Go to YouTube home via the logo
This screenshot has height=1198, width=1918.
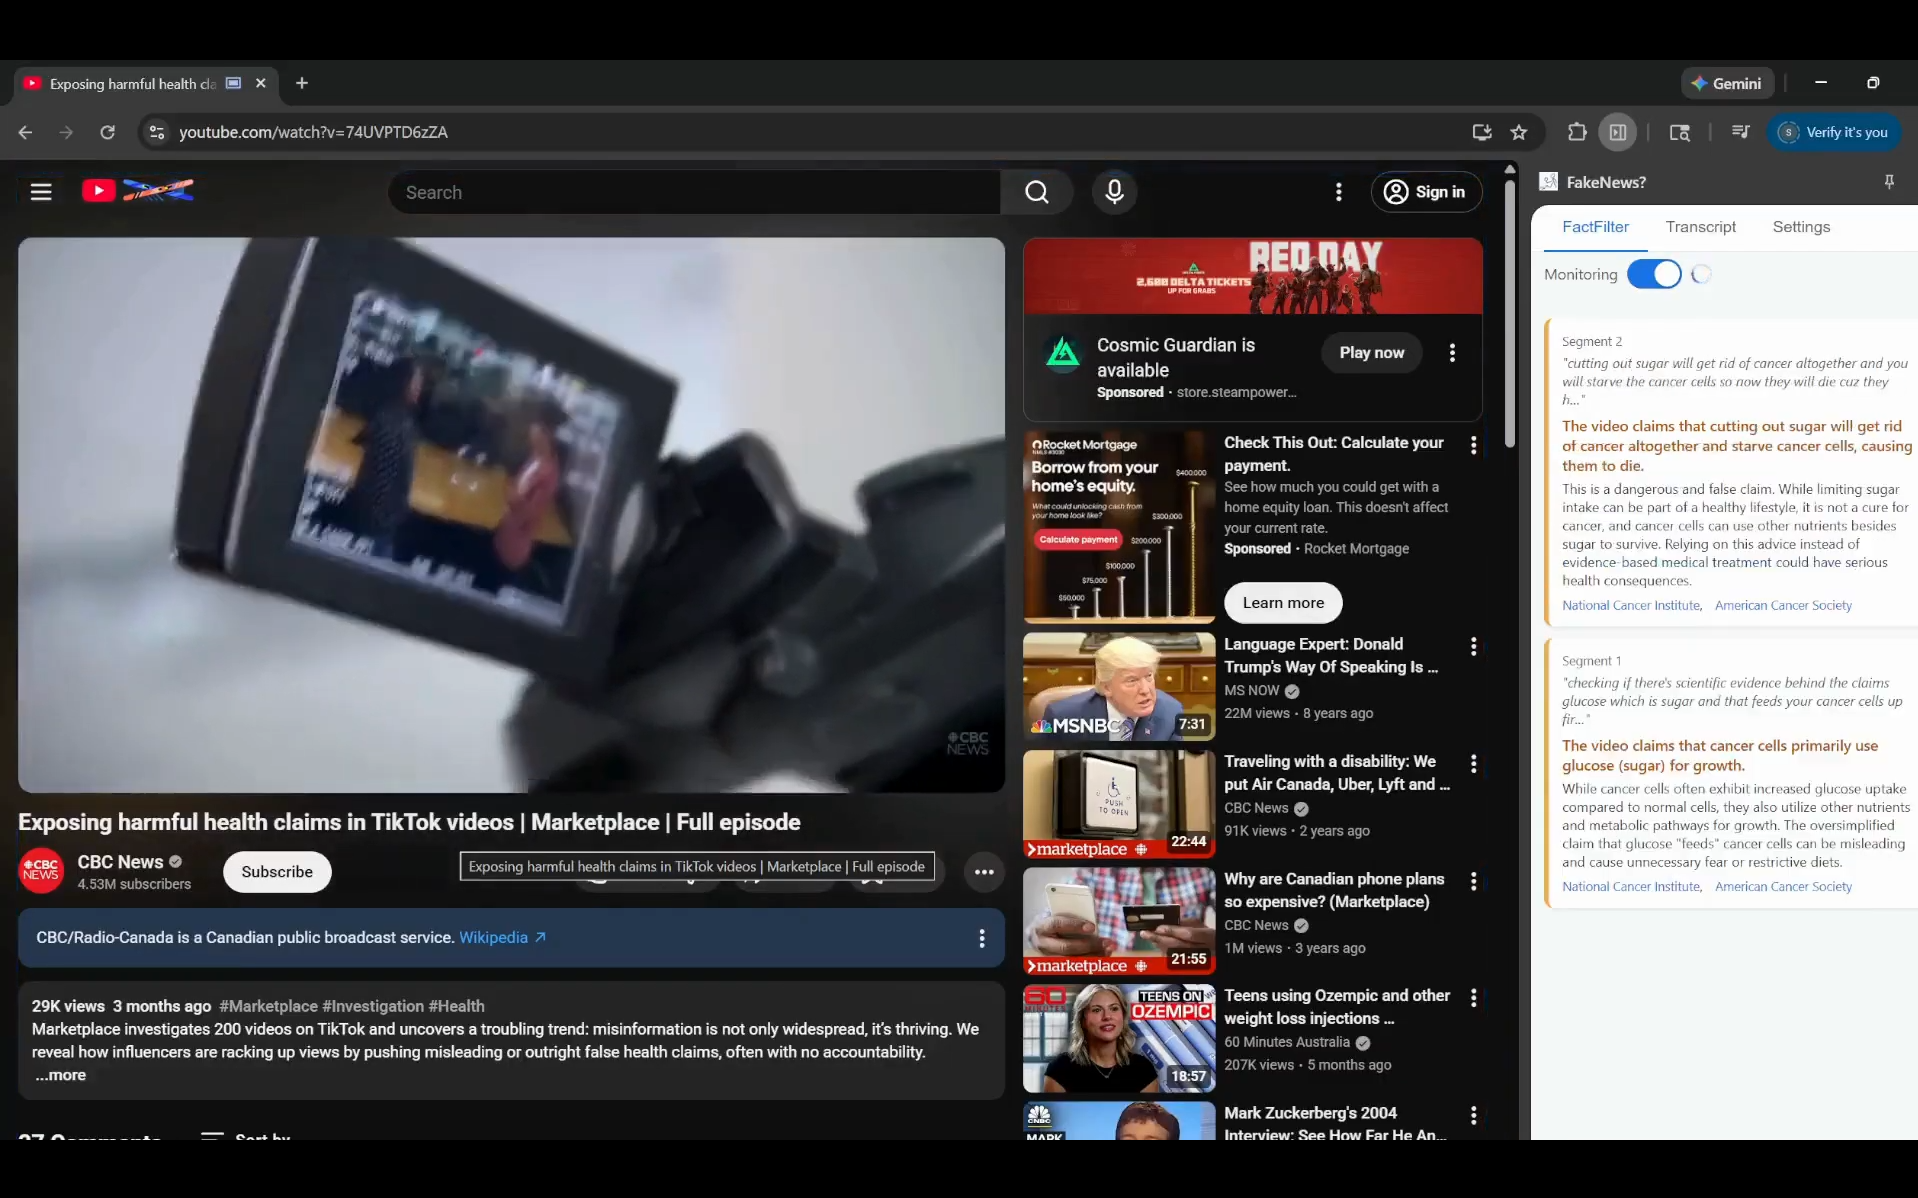[138, 191]
